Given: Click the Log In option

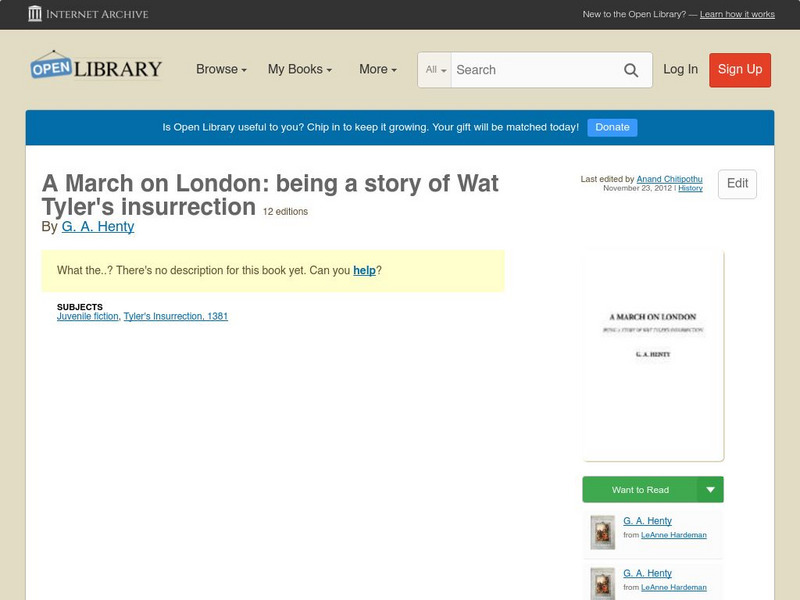Looking at the screenshot, I should point(680,70).
